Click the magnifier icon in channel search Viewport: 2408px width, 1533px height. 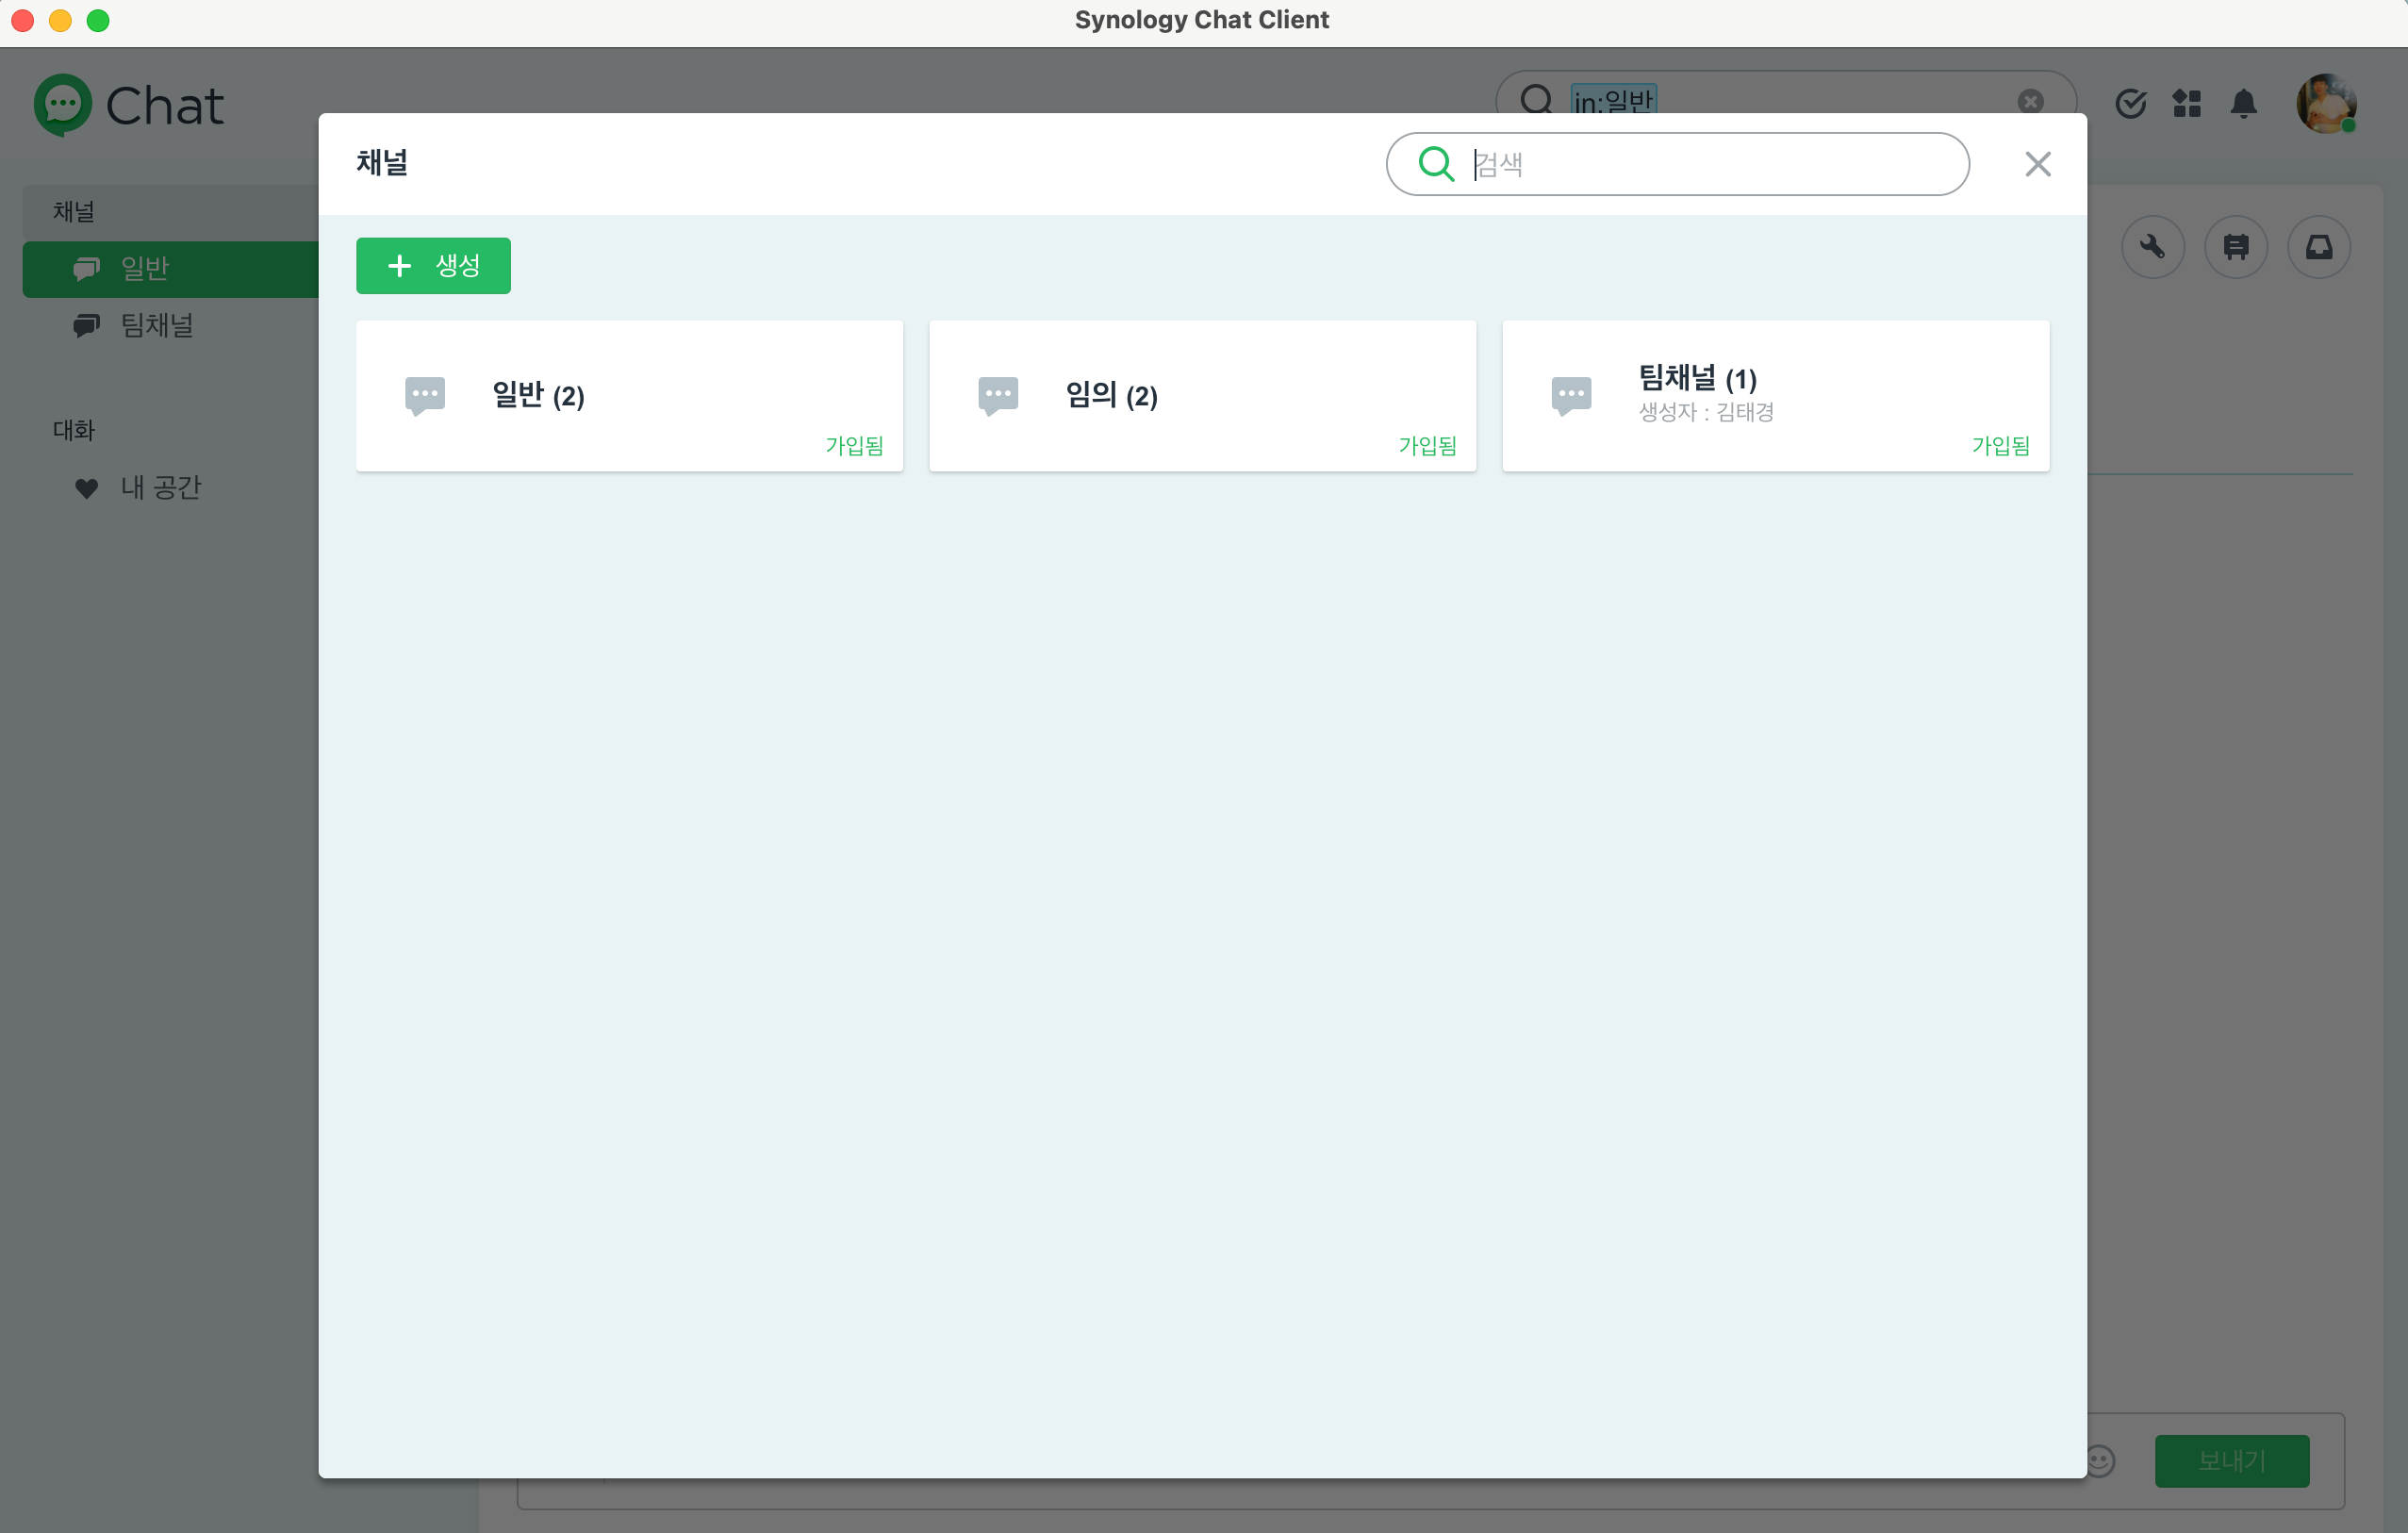click(x=1436, y=164)
